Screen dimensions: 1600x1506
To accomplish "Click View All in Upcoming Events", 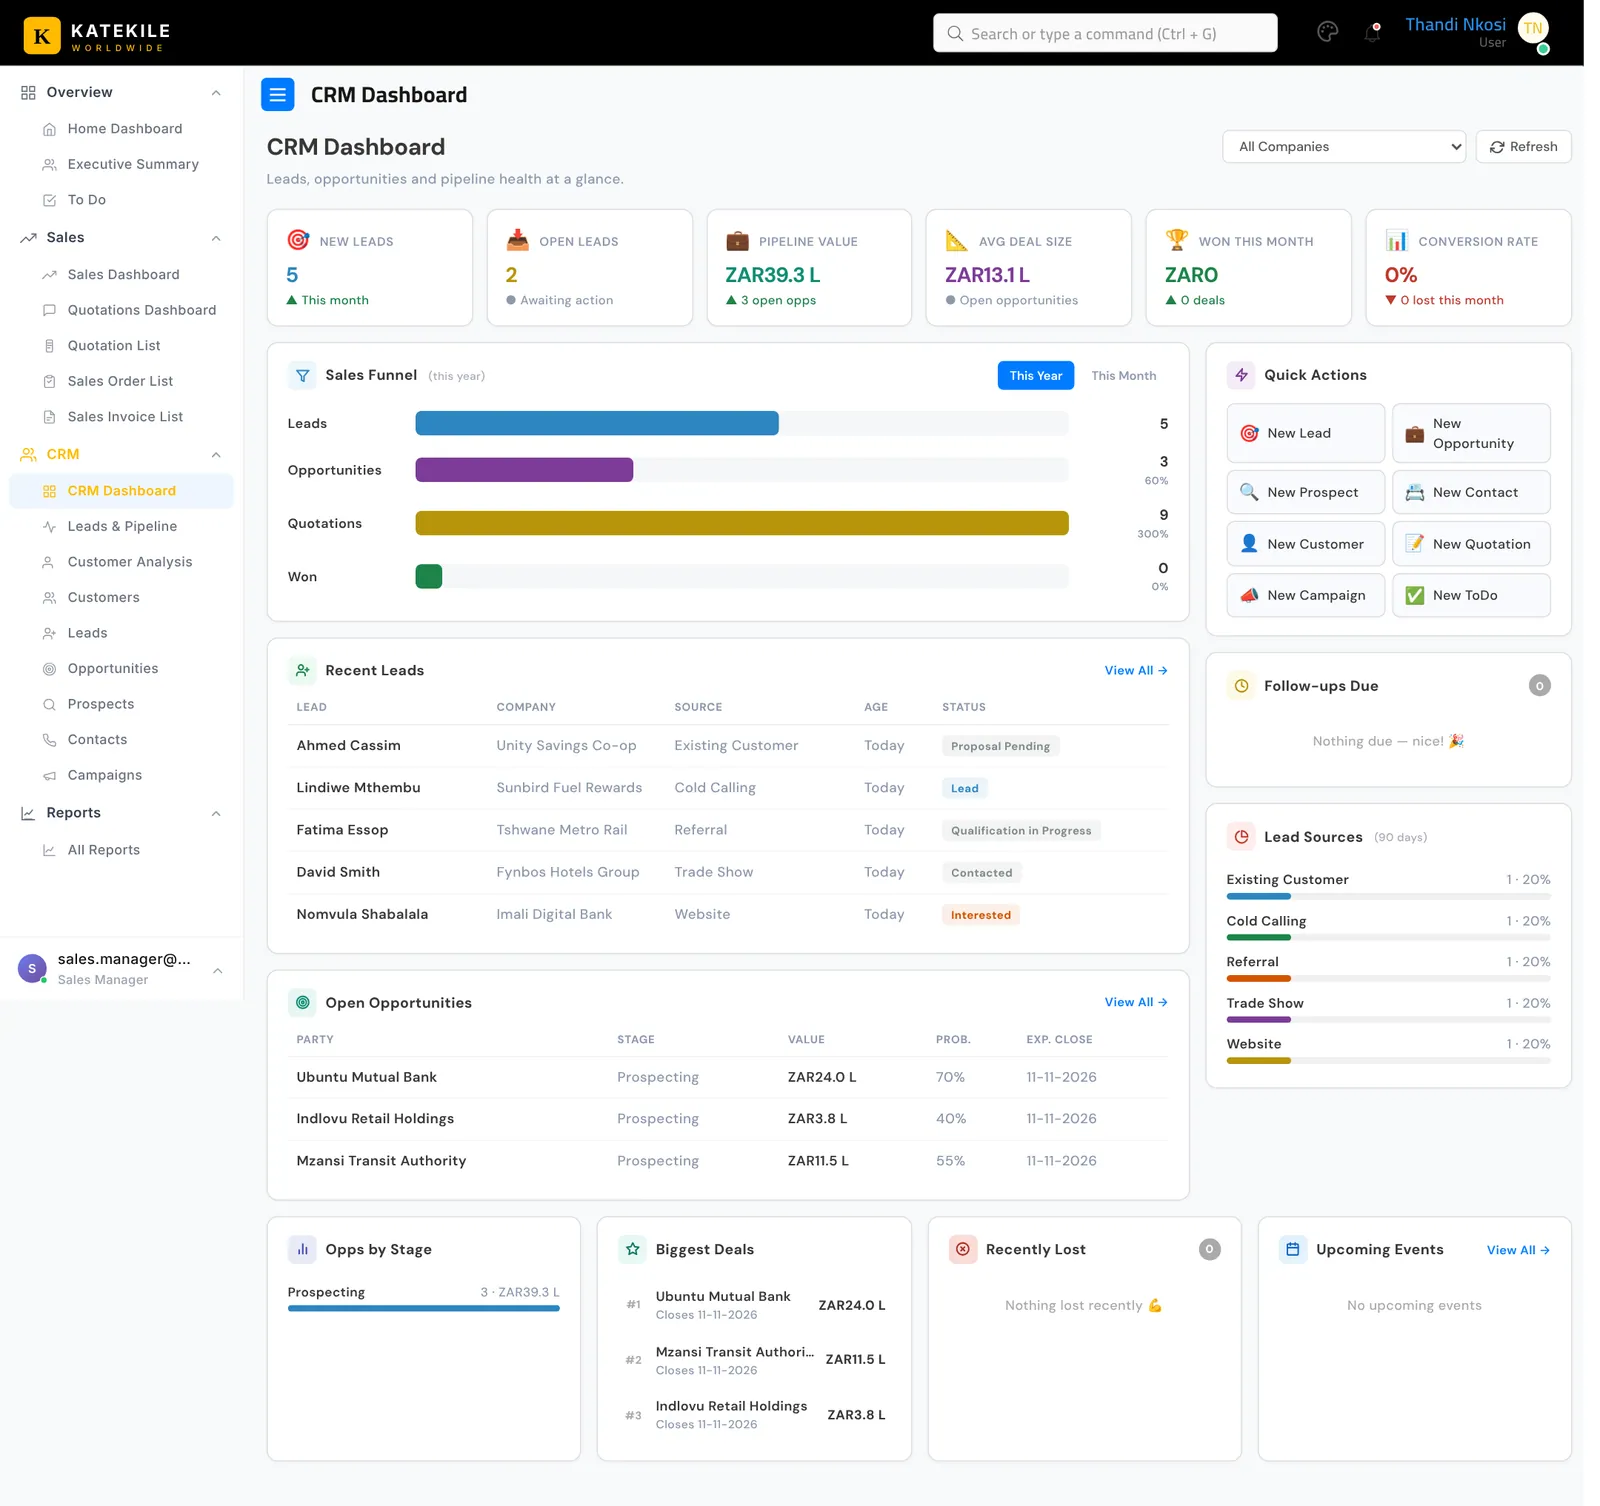I will point(1517,1250).
